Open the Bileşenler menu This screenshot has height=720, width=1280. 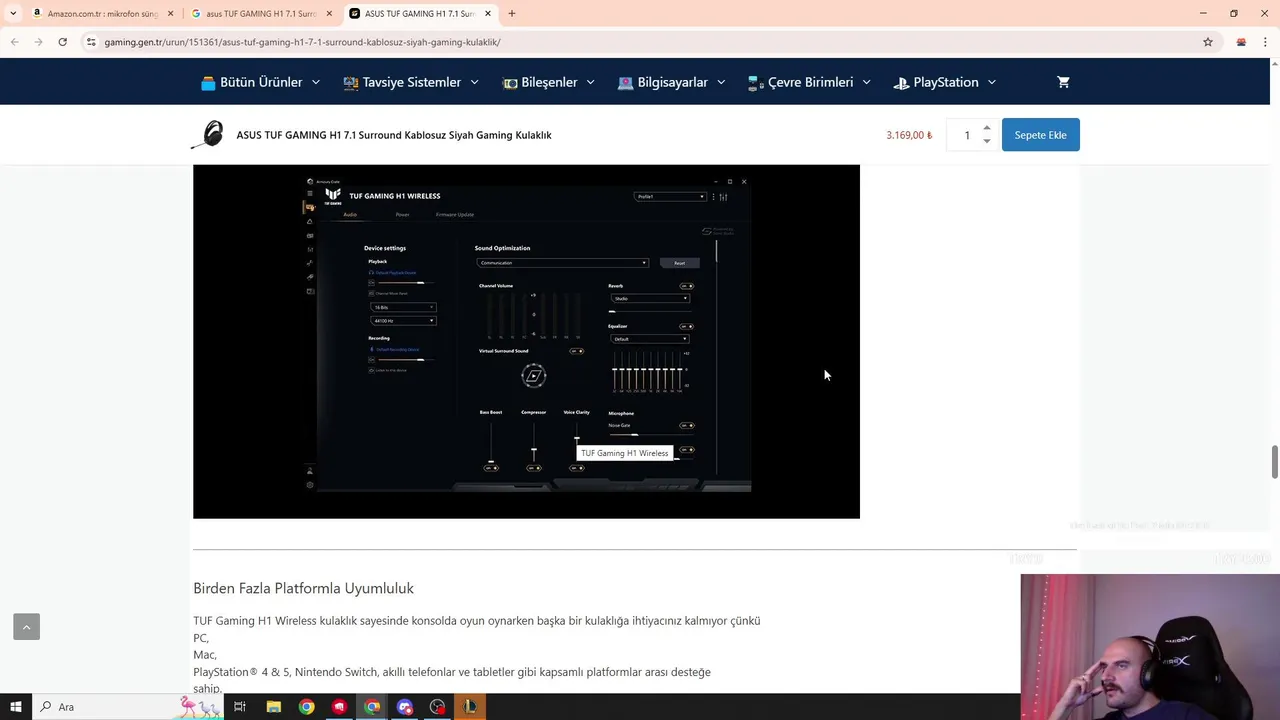tap(549, 82)
